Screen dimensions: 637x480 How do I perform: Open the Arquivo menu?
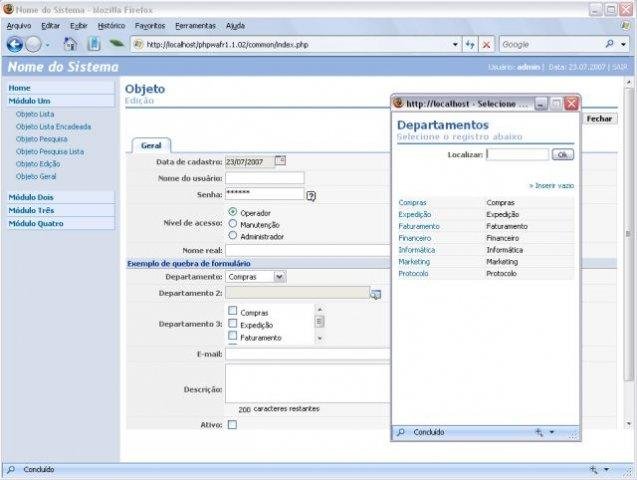pyautogui.click(x=19, y=26)
